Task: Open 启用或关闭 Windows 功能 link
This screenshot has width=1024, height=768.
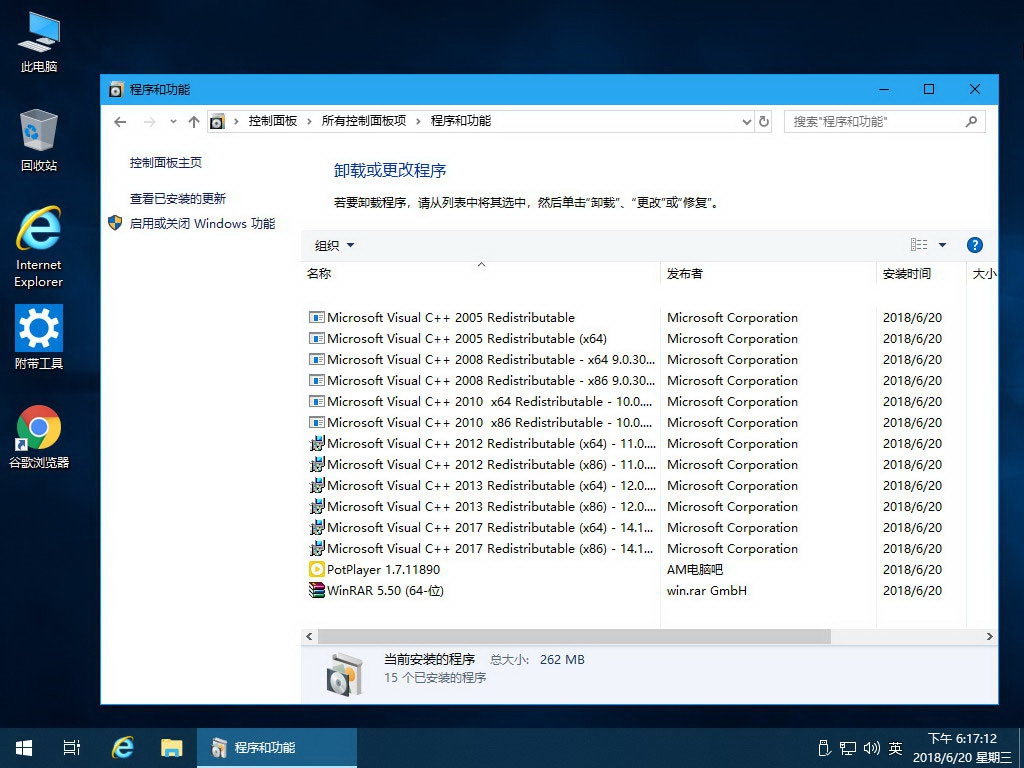Action: coord(202,223)
